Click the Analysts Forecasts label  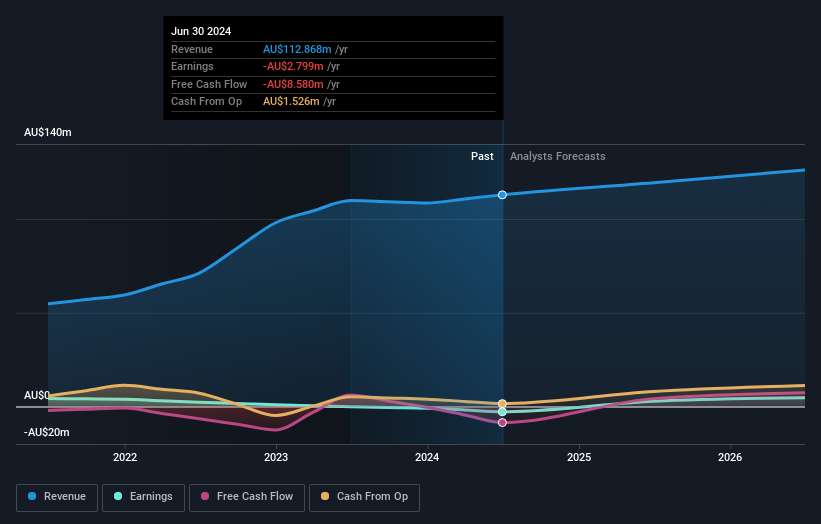pyautogui.click(x=558, y=156)
